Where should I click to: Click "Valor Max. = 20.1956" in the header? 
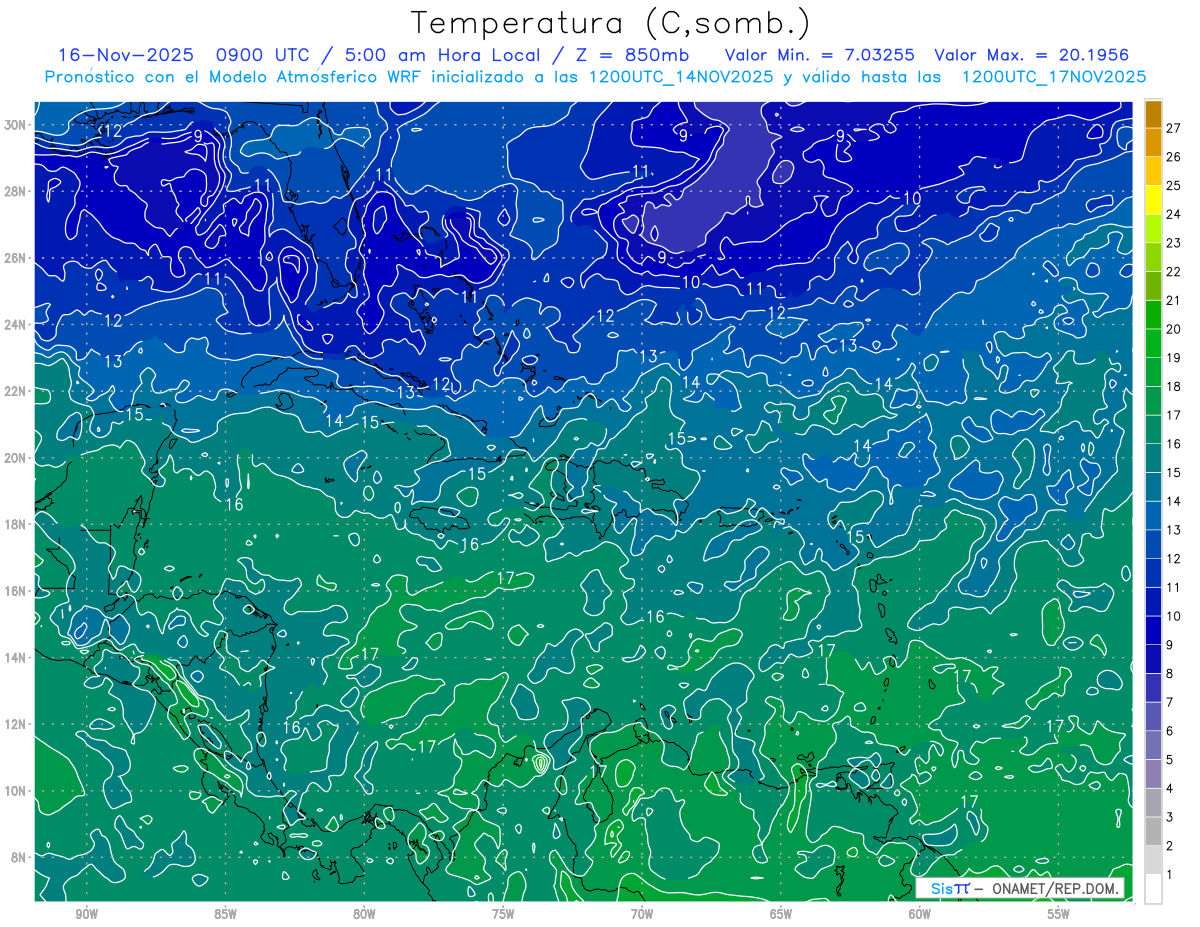coord(1032,55)
